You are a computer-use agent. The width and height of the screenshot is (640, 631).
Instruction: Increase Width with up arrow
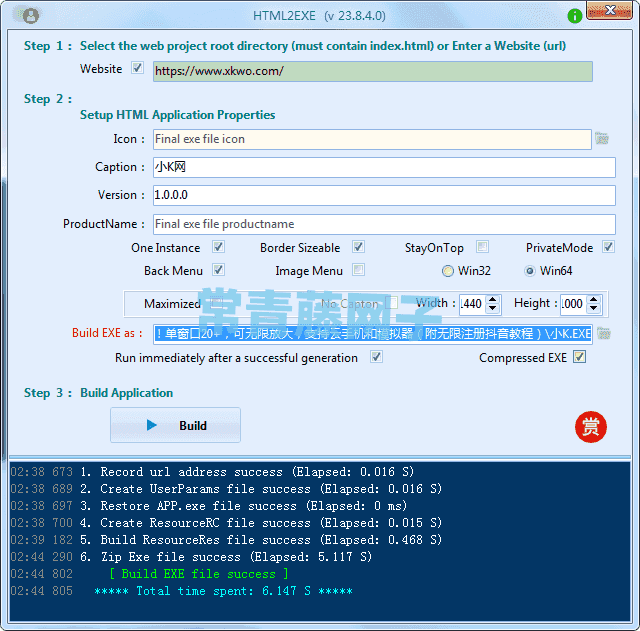coord(493,300)
